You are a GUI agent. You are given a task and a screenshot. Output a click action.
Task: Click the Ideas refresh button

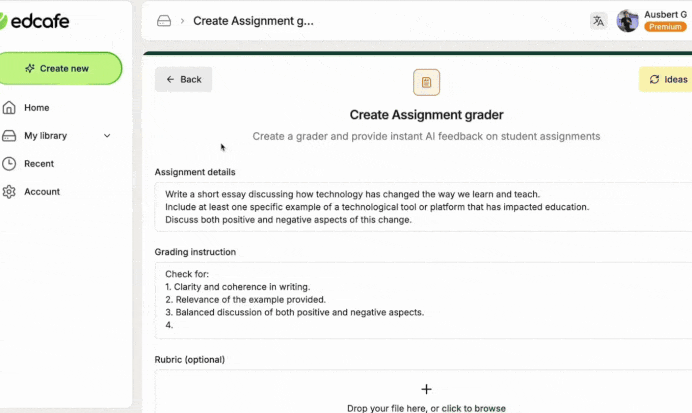click(x=666, y=79)
